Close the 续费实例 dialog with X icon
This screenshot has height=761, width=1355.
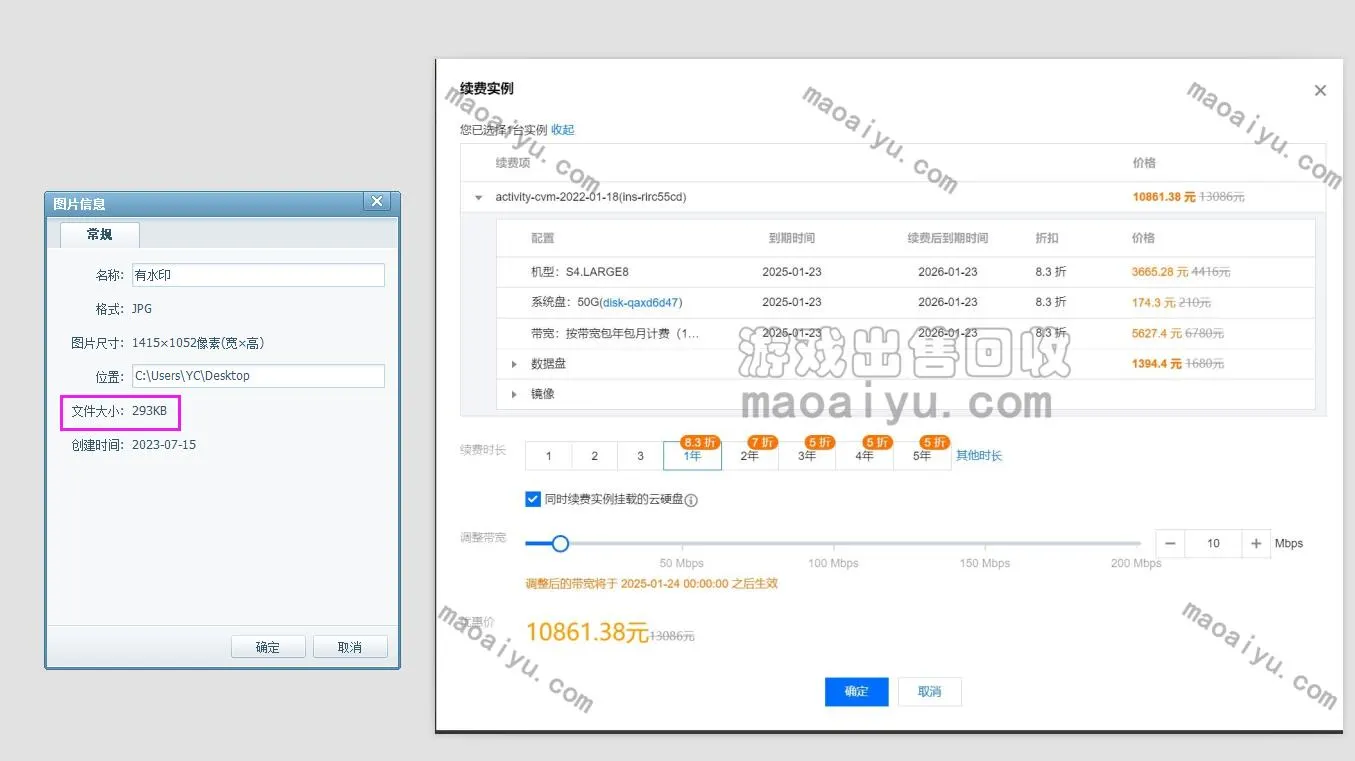point(1320,91)
